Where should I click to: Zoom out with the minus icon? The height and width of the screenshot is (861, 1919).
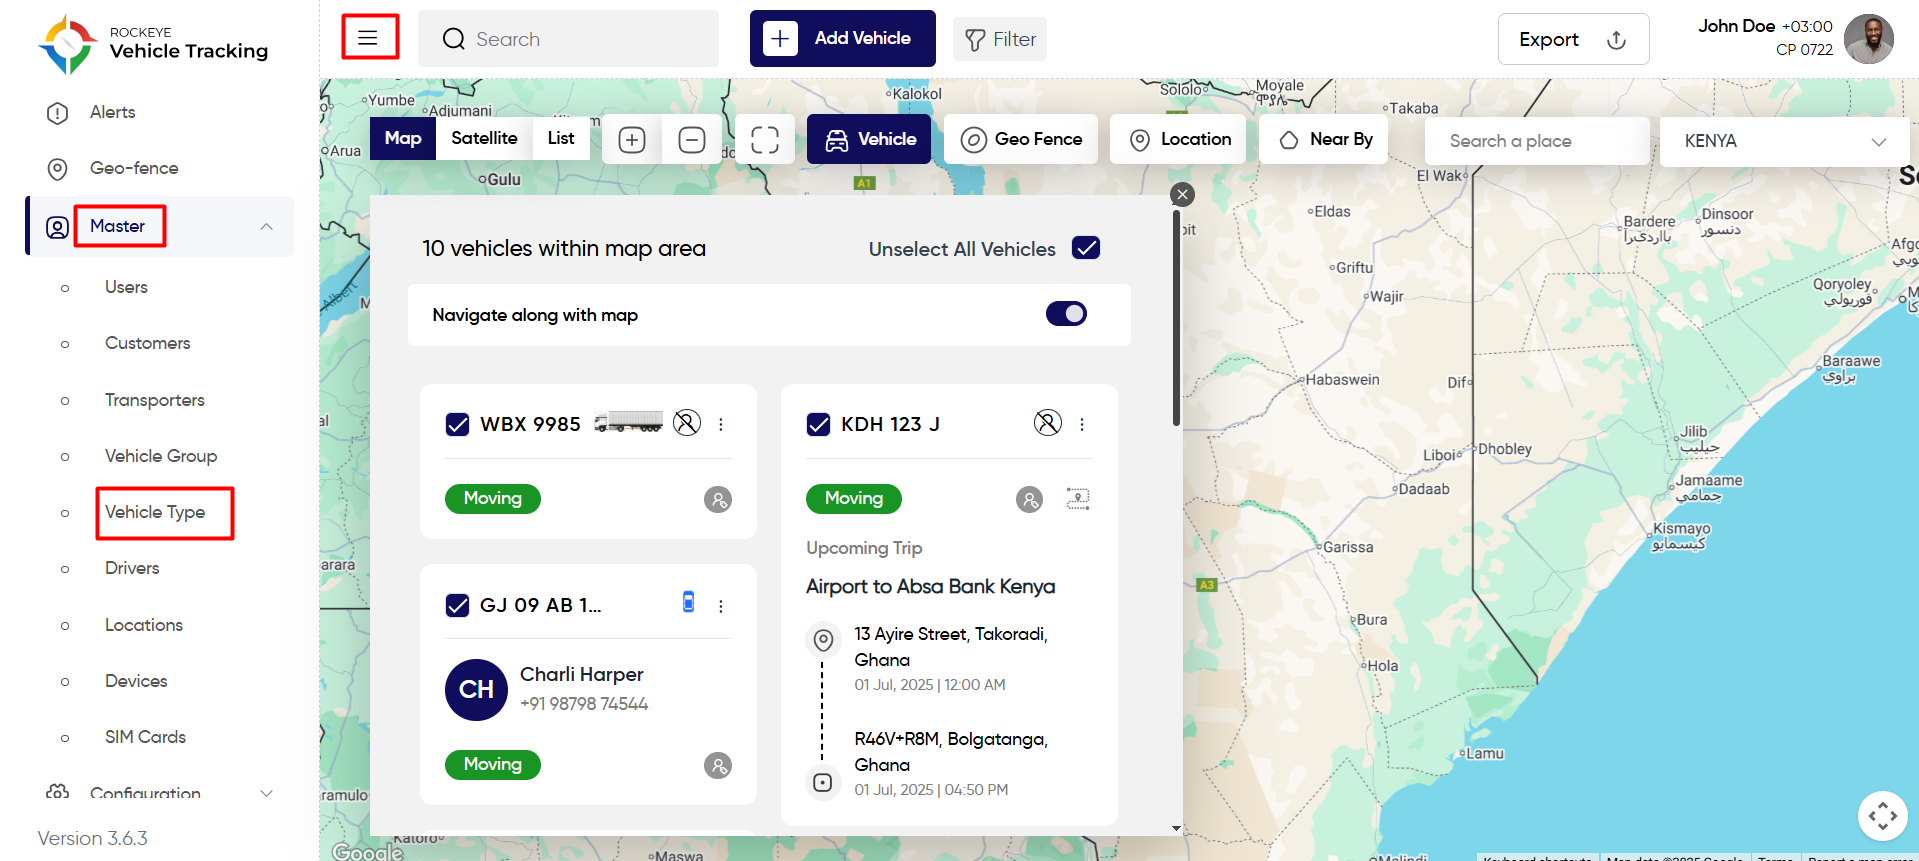692,140
